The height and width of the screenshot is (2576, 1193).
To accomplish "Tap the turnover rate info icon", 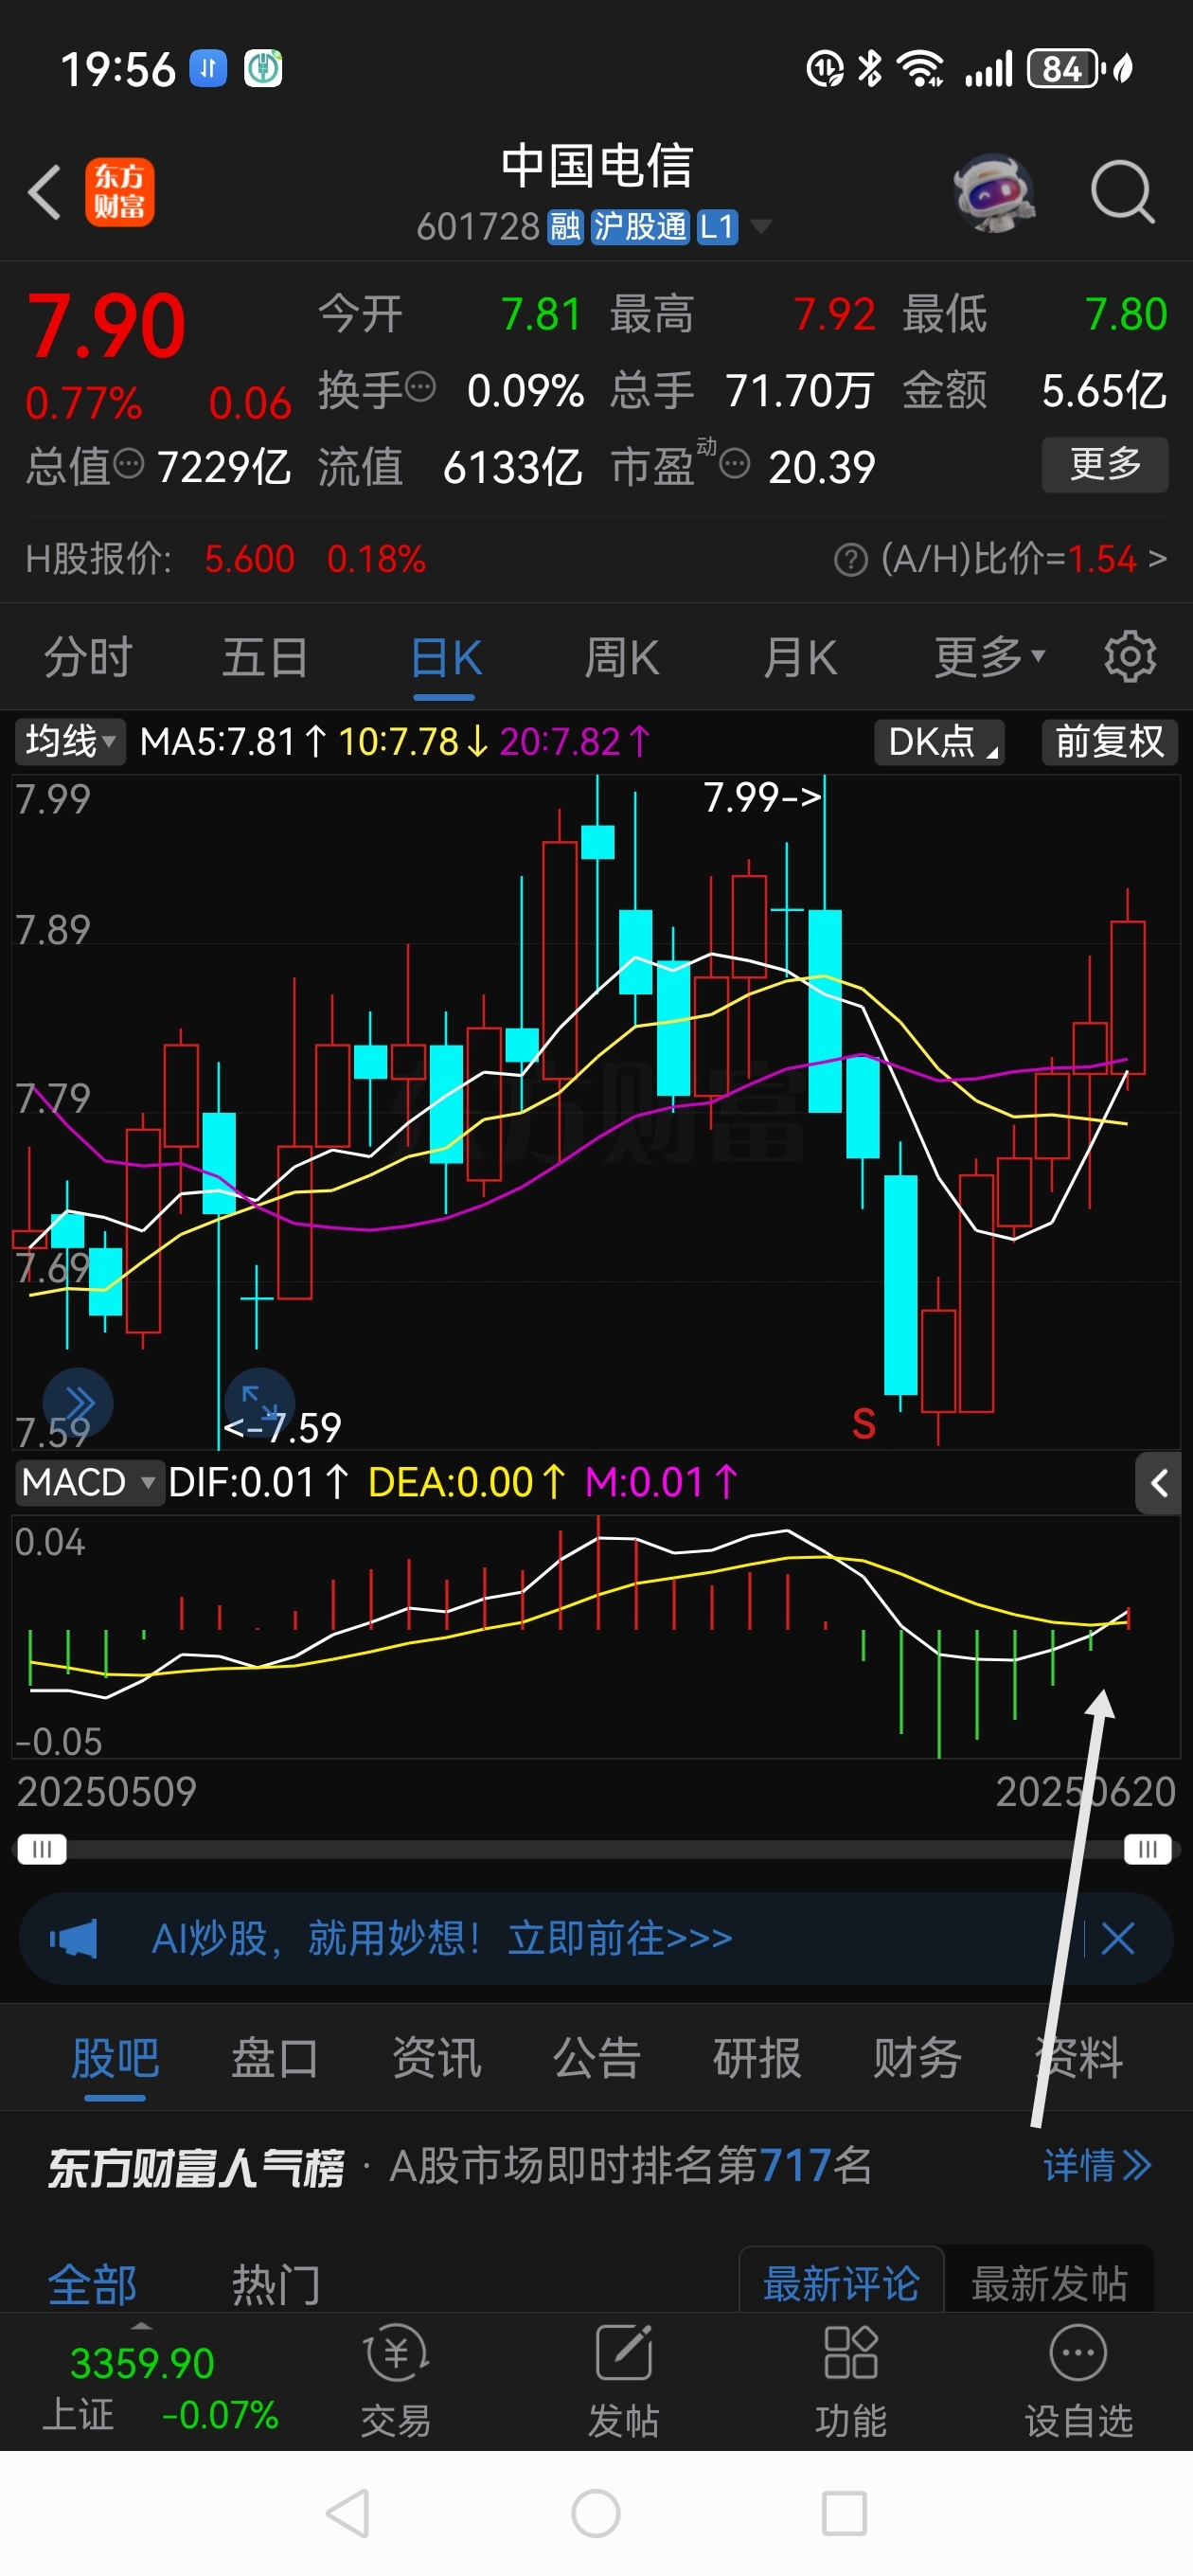I will tap(421, 386).
